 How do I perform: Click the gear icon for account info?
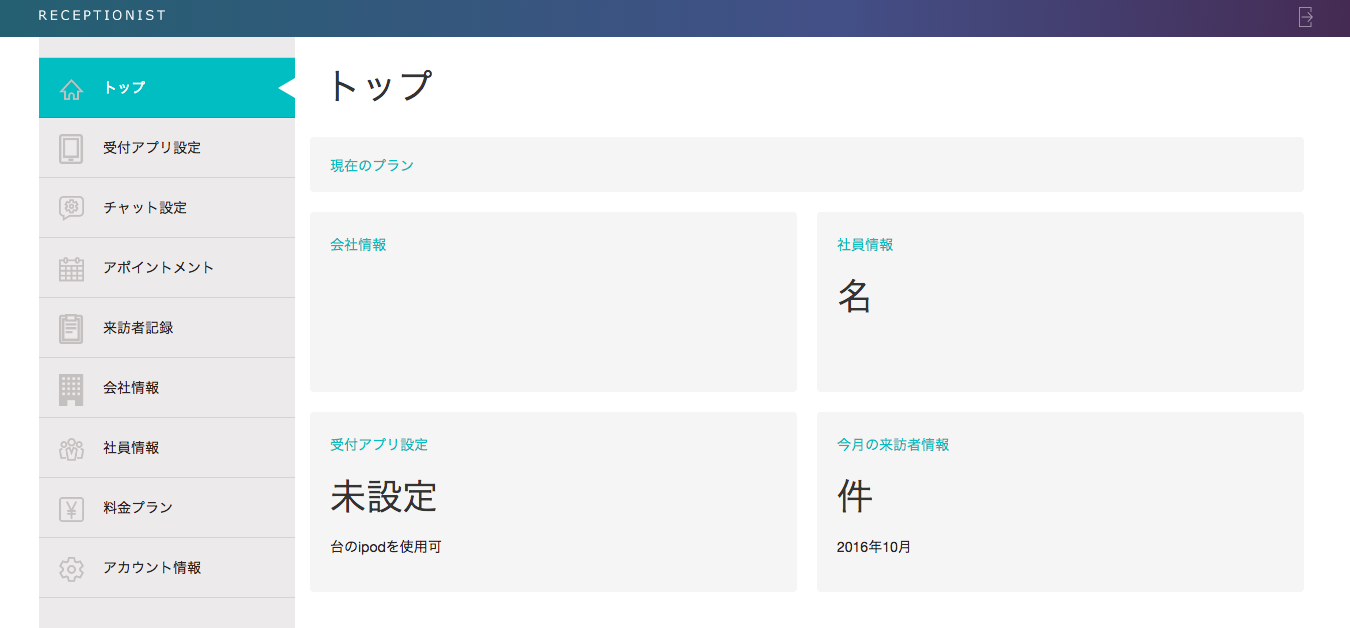pos(71,569)
